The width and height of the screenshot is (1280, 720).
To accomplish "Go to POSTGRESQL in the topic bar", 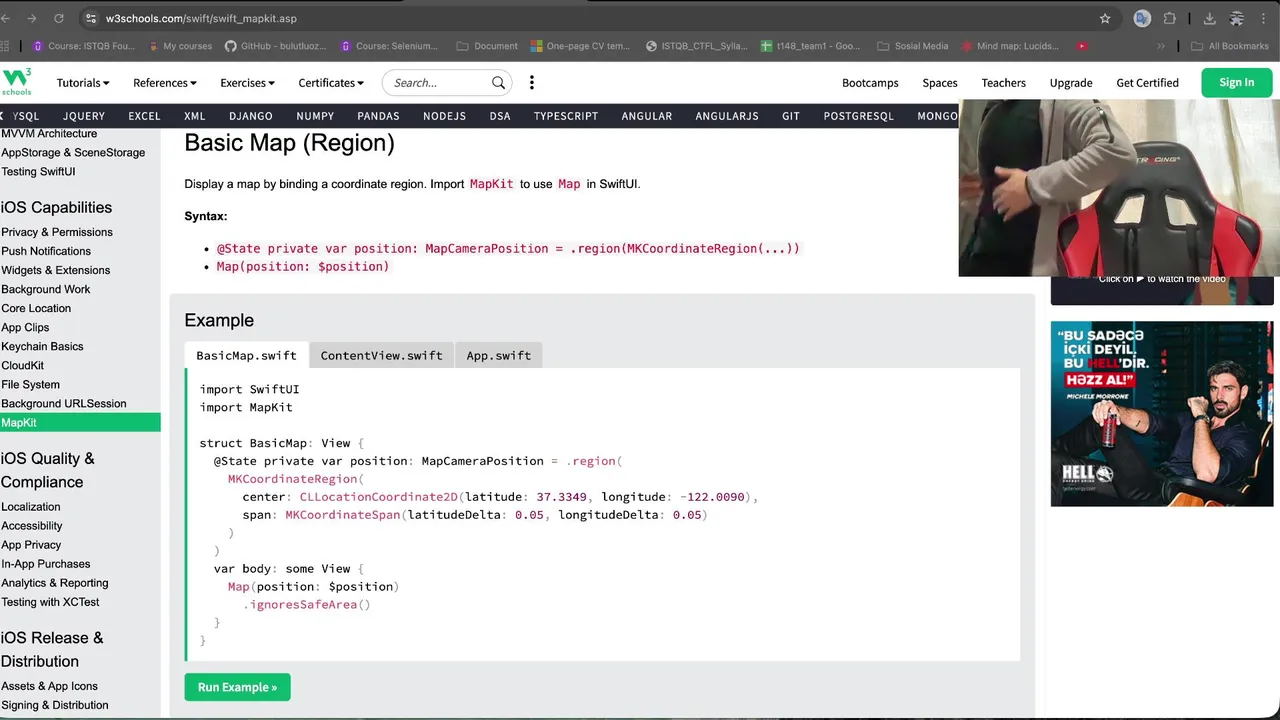I will point(858,116).
